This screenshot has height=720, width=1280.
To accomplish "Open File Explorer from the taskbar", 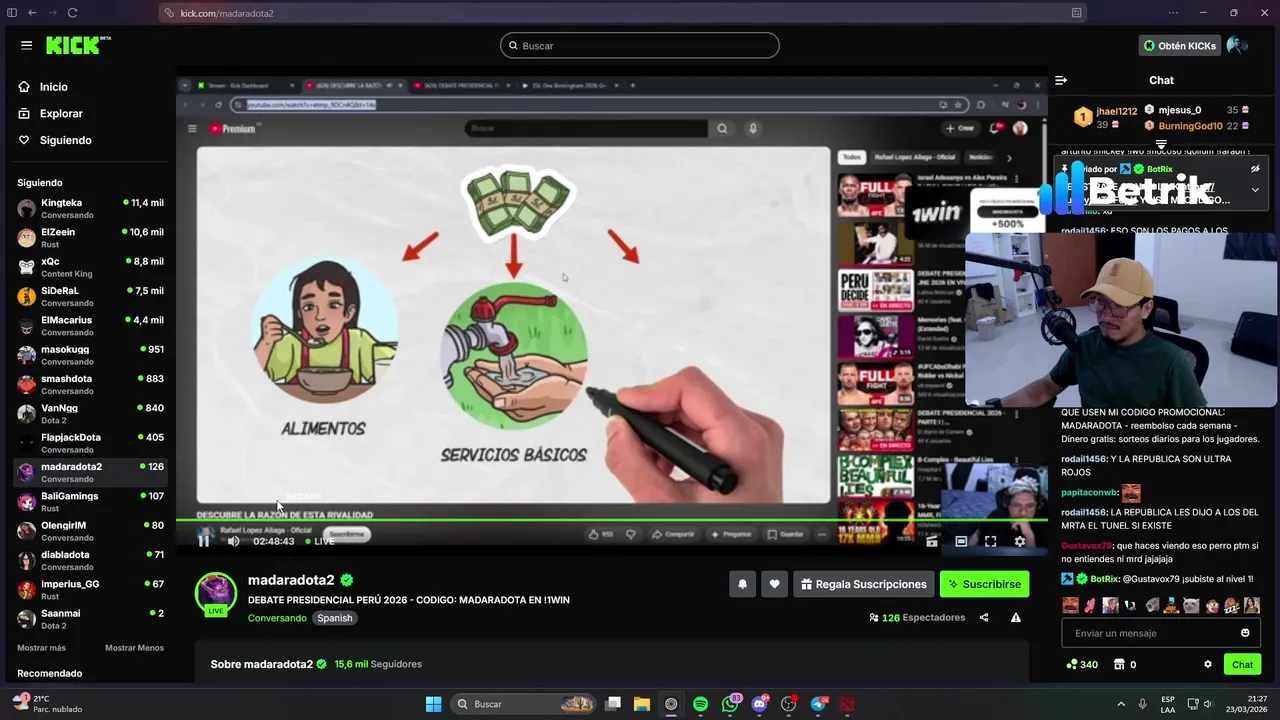I will (641, 704).
